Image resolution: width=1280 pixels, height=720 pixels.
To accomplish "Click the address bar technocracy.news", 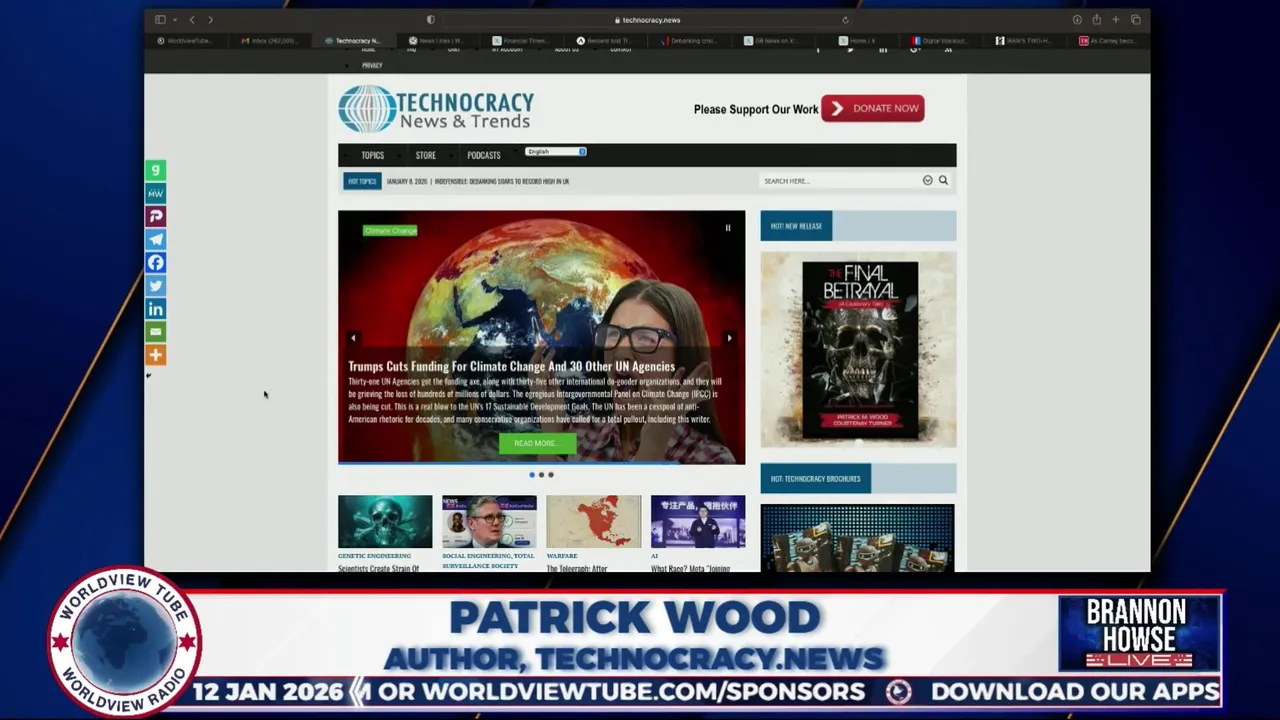I will point(650,19).
